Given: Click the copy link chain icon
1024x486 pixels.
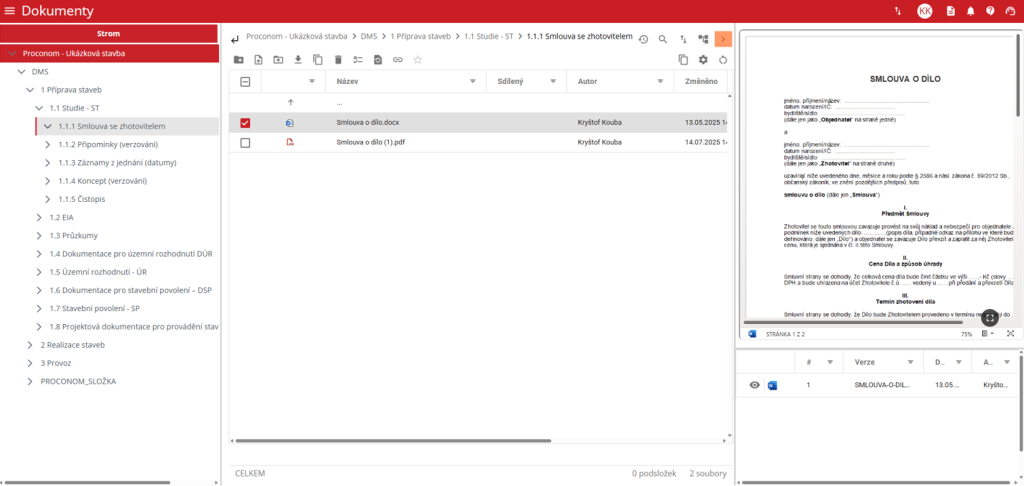Looking at the screenshot, I should (398, 60).
